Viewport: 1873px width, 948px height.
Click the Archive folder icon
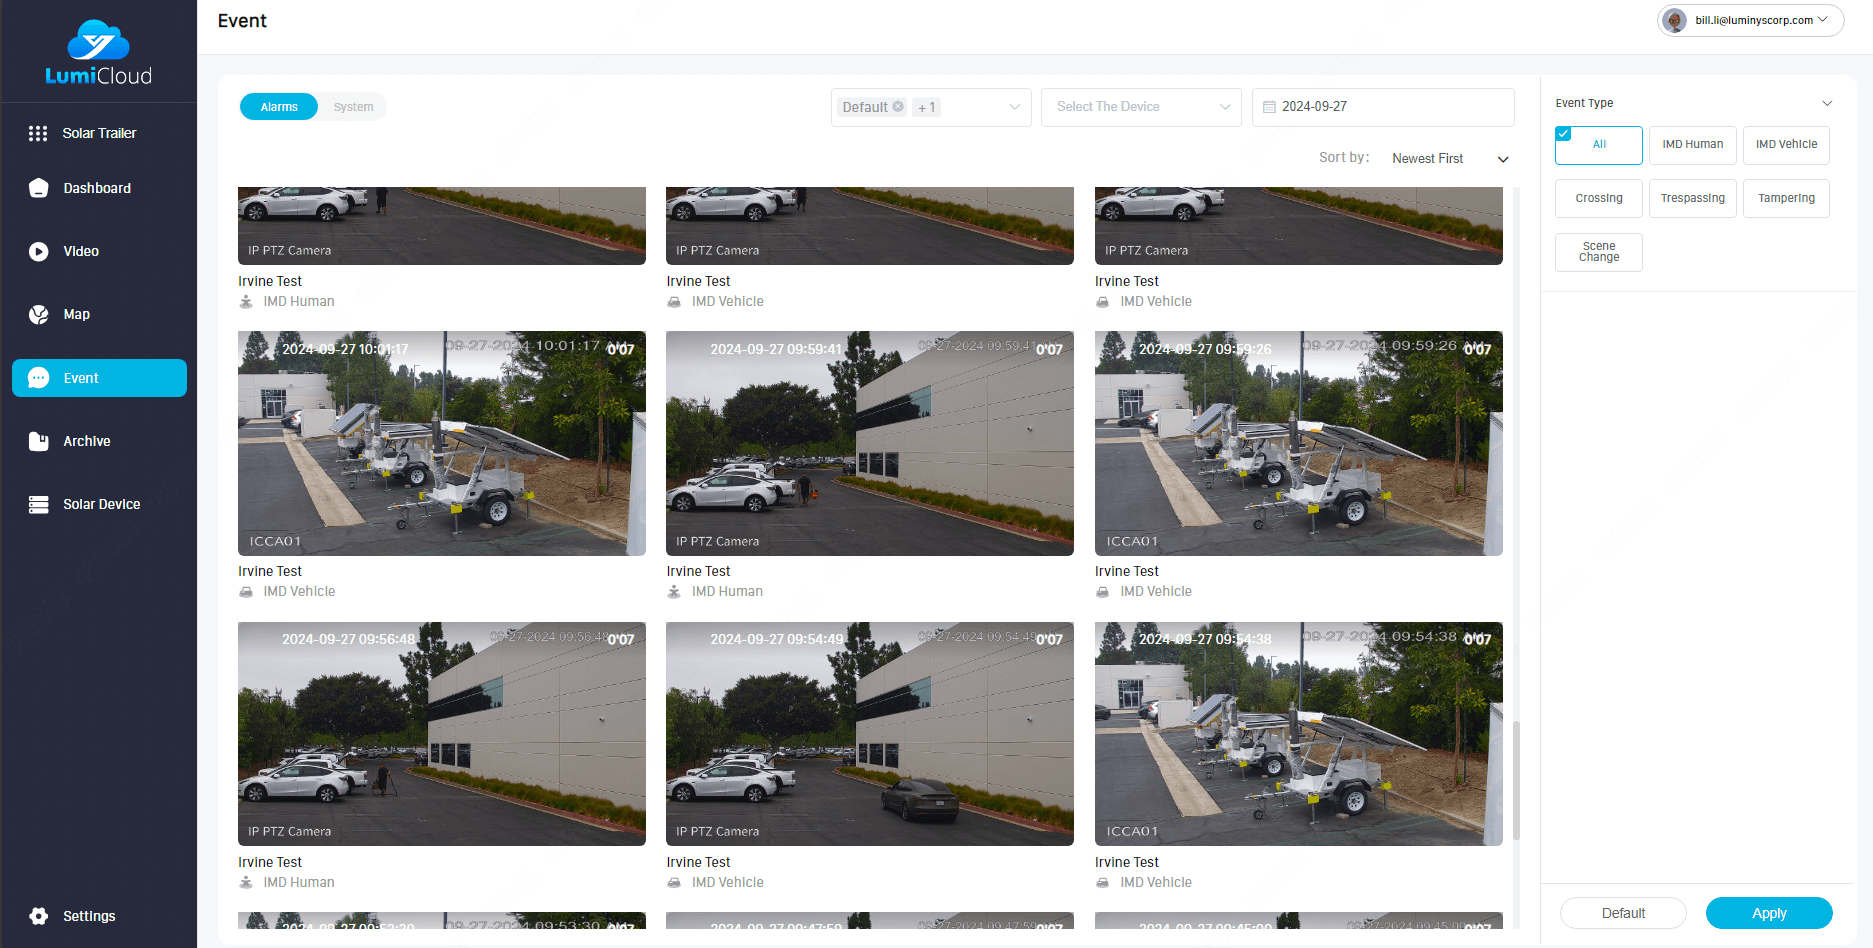pos(38,441)
